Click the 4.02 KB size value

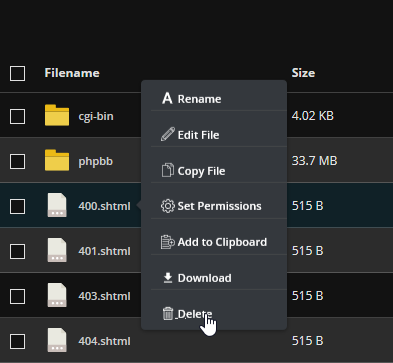pyautogui.click(x=313, y=116)
